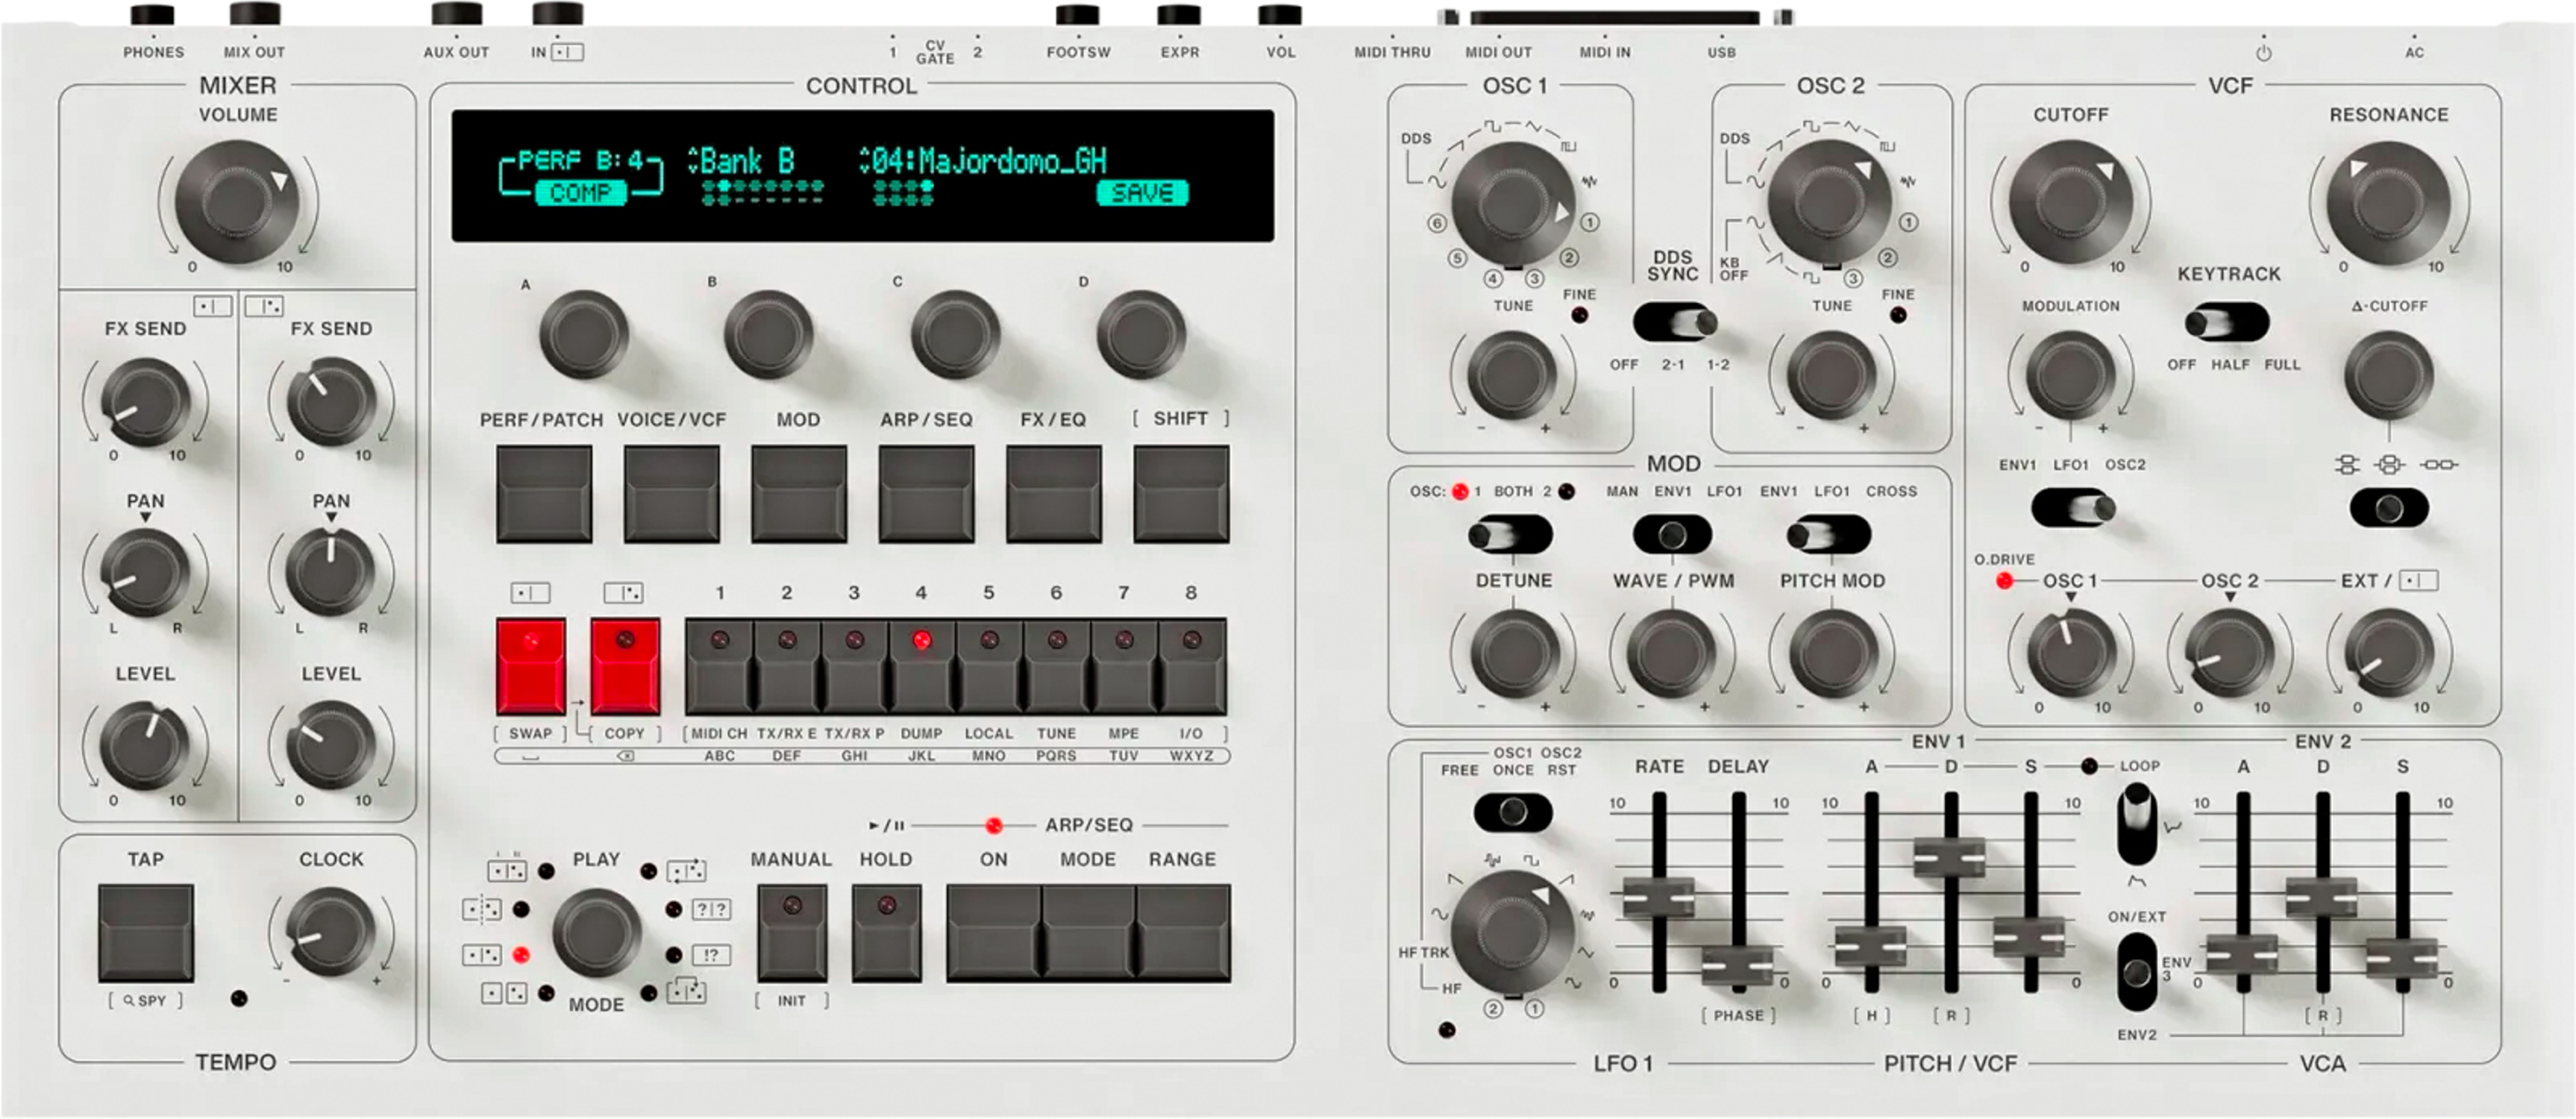Viewport: 2576px width, 1119px height.
Task: Click the OSC 1 waveform selector knob
Action: click(1512, 204)
